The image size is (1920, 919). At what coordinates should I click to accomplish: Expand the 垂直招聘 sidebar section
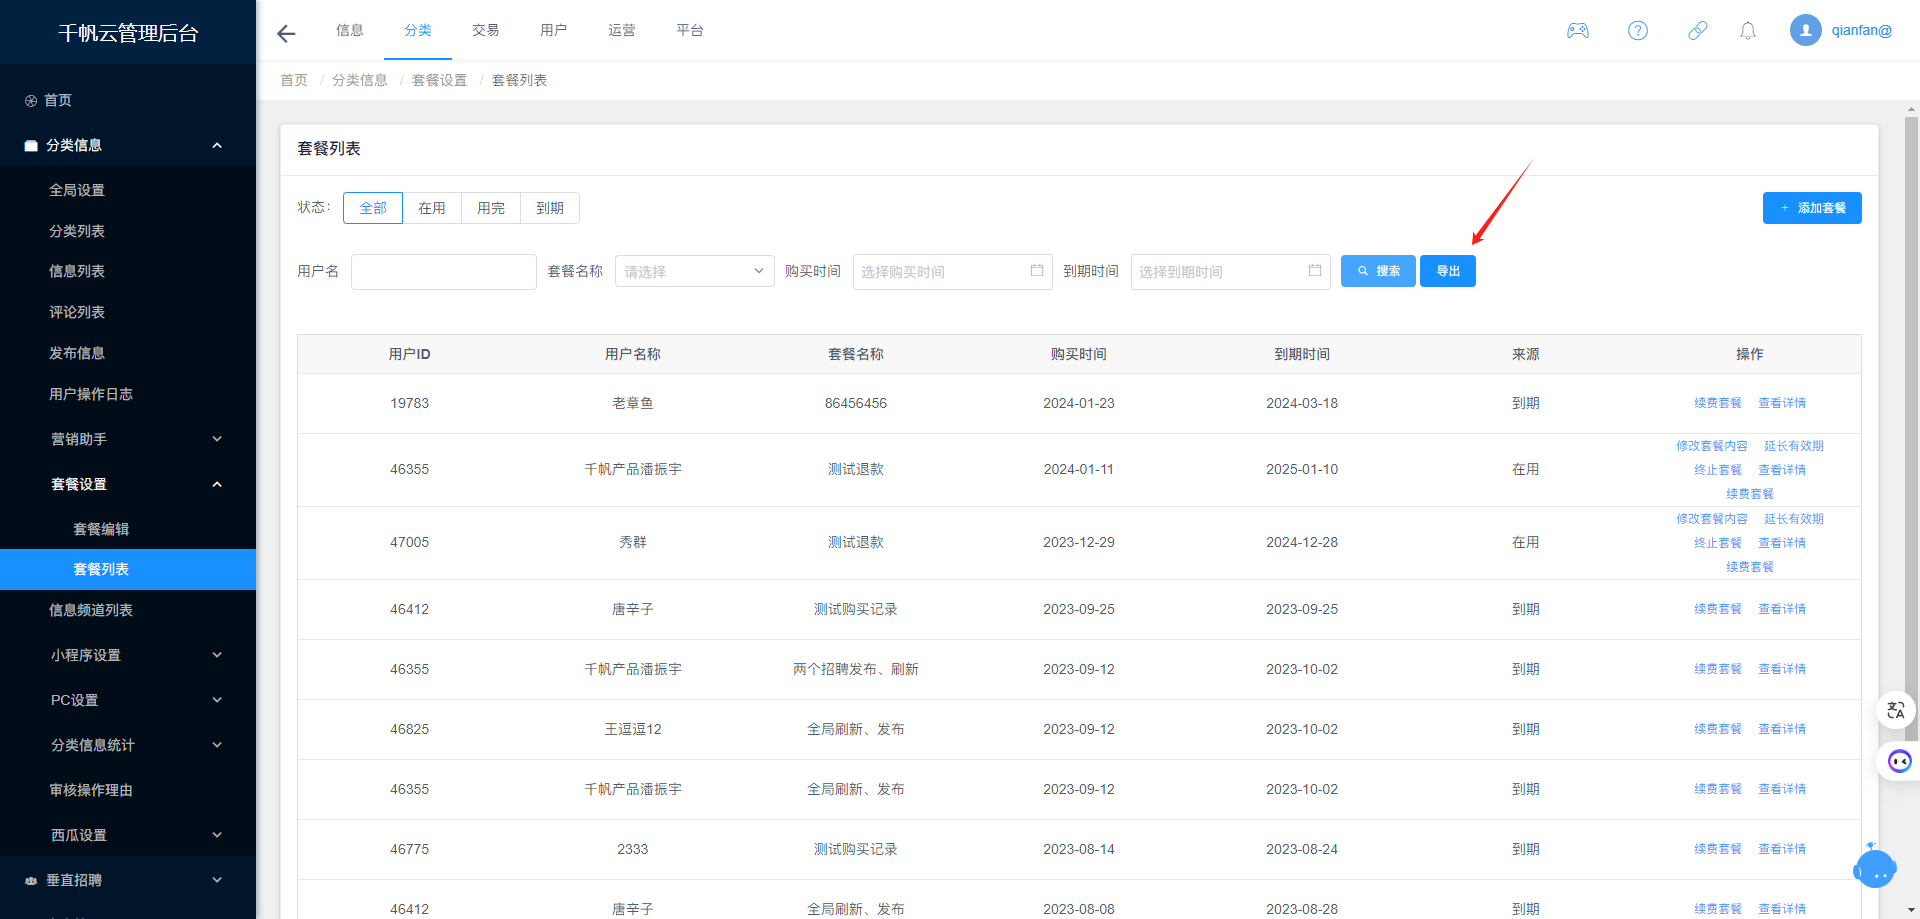coord(128,880)
